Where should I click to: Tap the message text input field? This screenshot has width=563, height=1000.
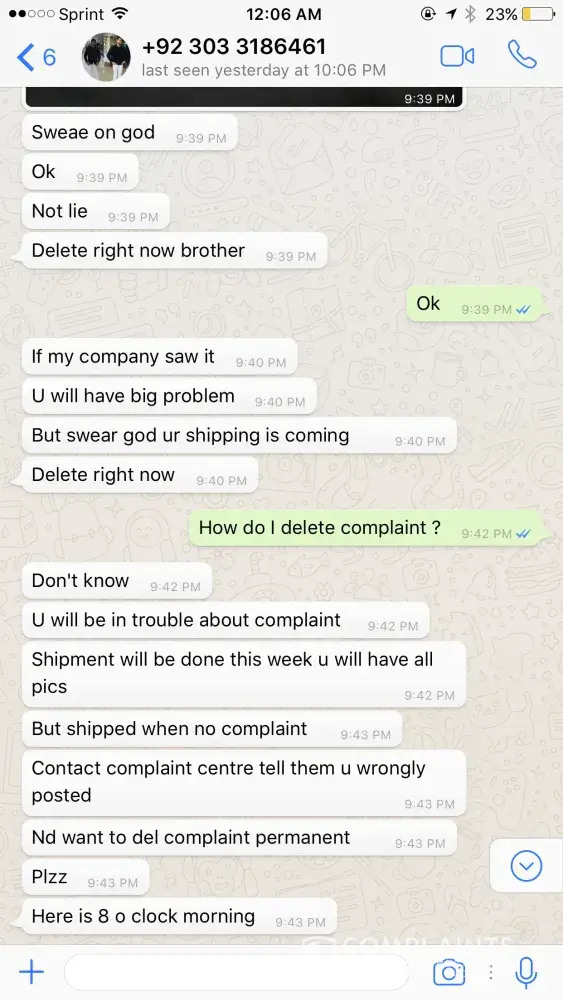point(236,972)
